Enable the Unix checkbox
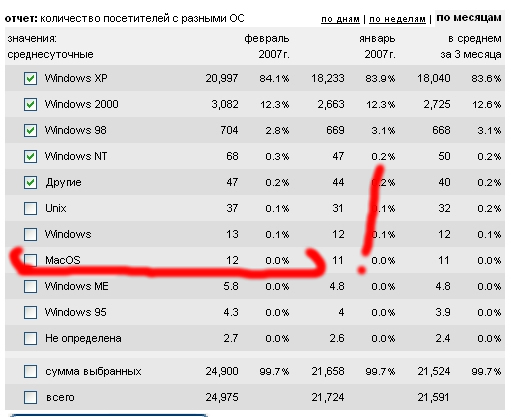This screenshot has width=517, height=417. point(30,209)
